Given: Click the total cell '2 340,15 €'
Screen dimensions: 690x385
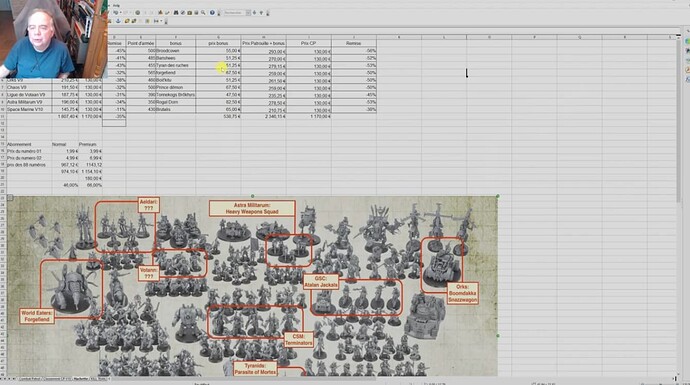Looking at the screenshot, I should 263,117.
